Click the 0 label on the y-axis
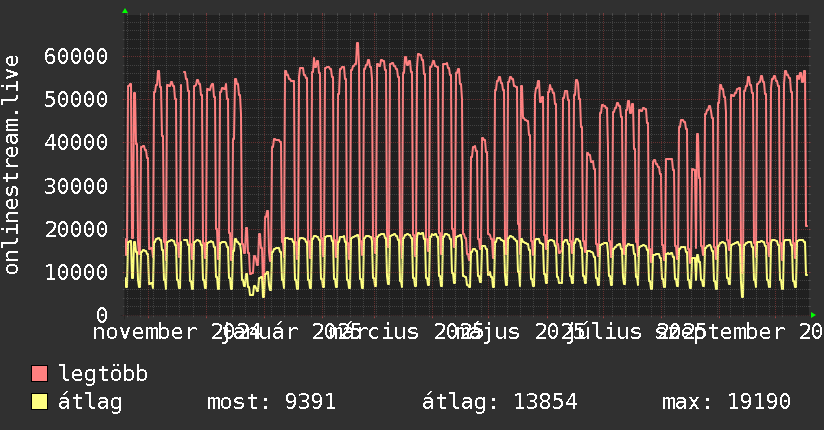This screenshot has height=430, width=824. tap(101, 314)
